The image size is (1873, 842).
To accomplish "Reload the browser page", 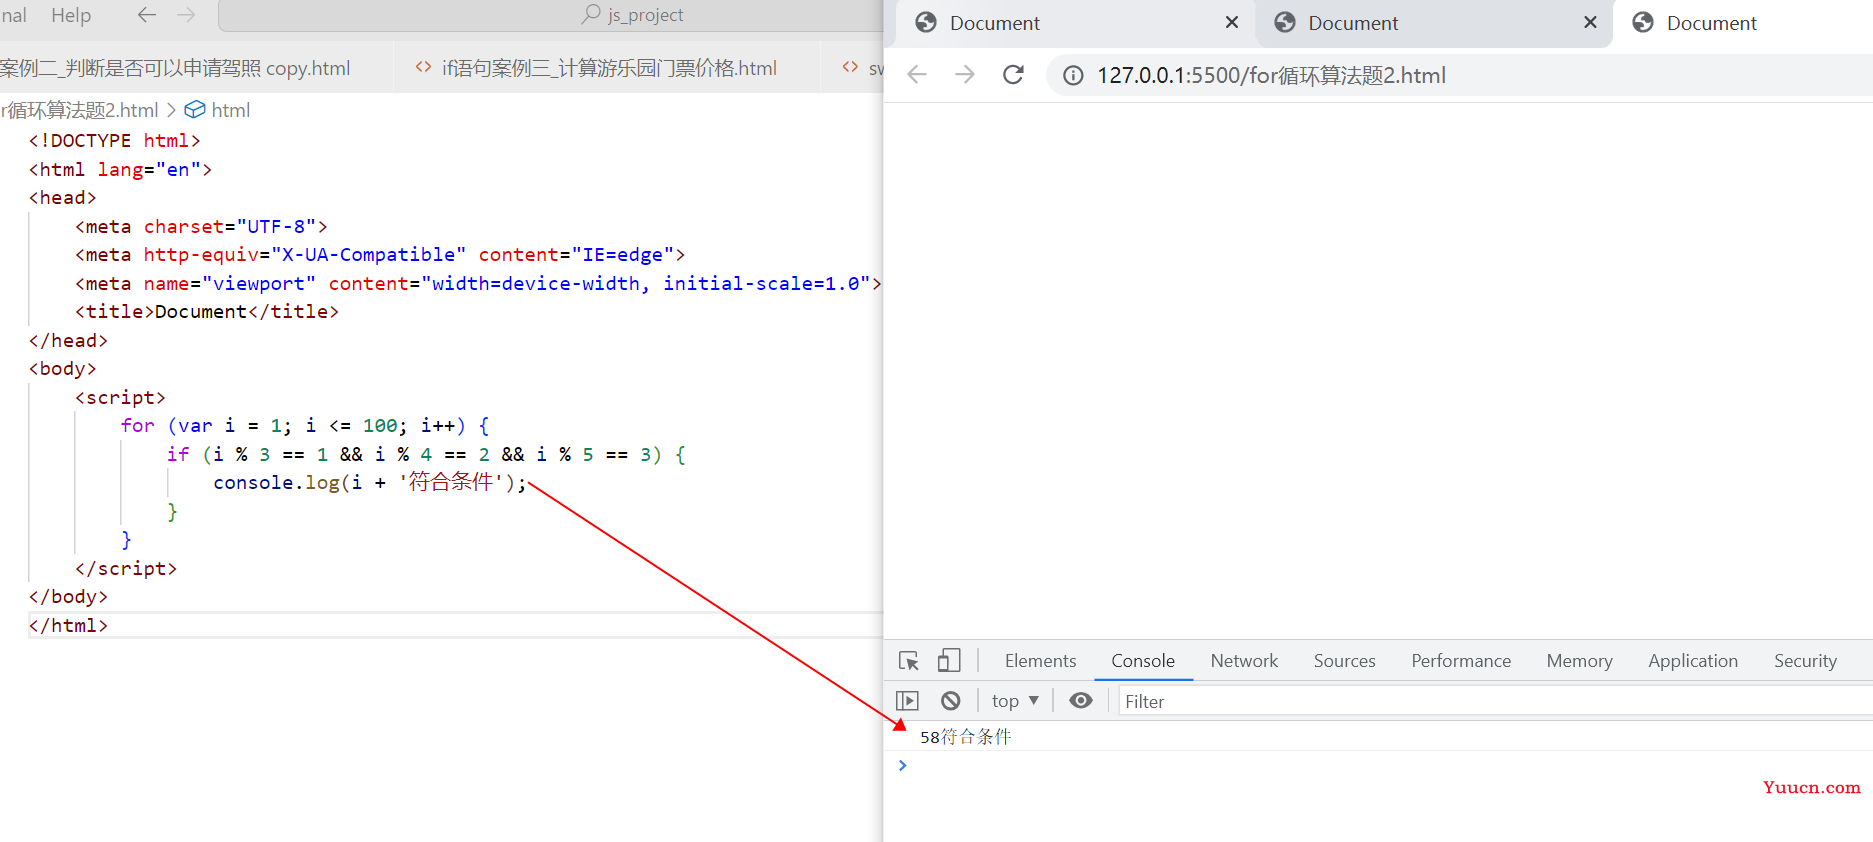I will pos(1013,75).
